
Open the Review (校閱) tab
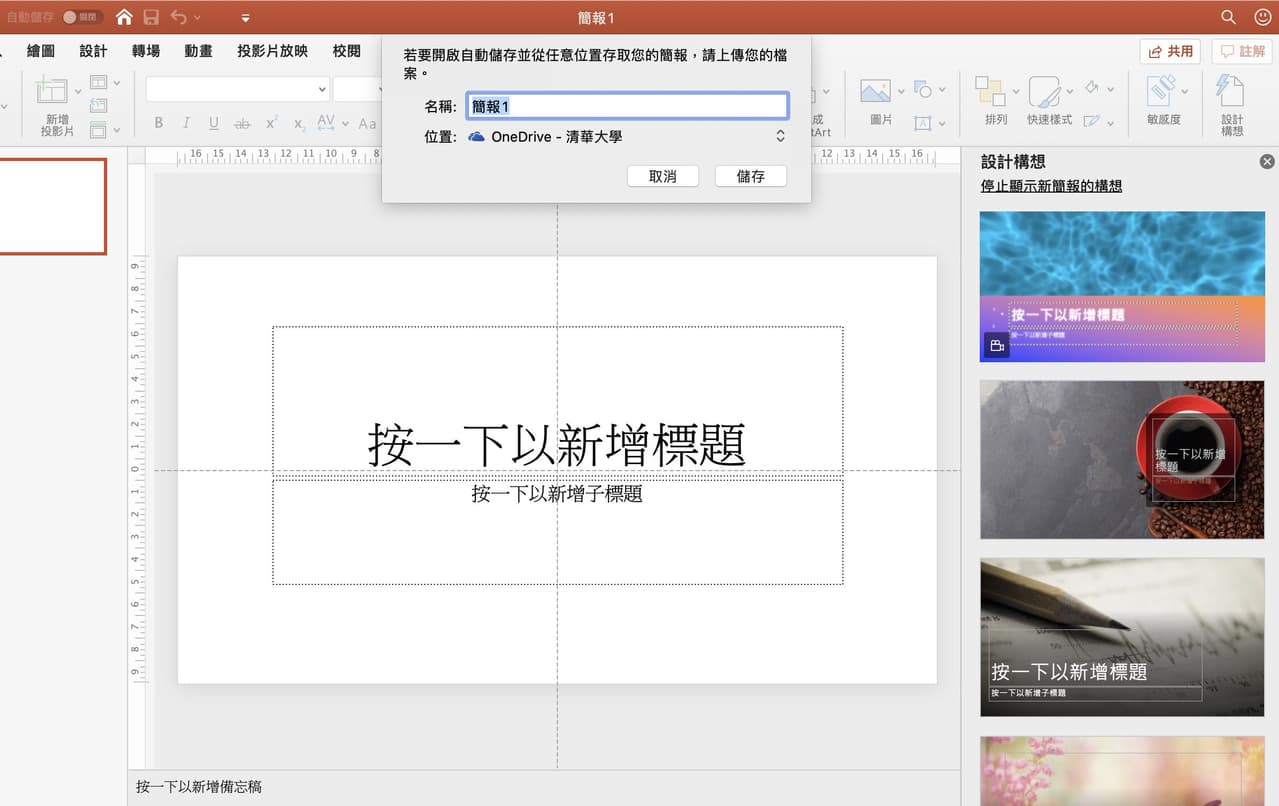(347, 51)
